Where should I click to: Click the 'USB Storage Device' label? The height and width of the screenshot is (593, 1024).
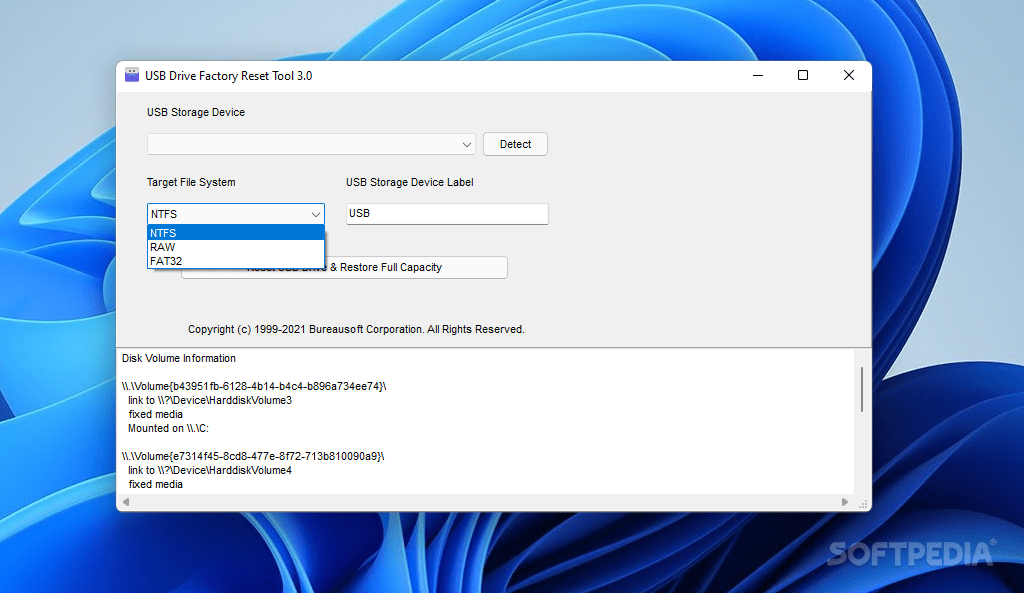click(x=196, y=112)
